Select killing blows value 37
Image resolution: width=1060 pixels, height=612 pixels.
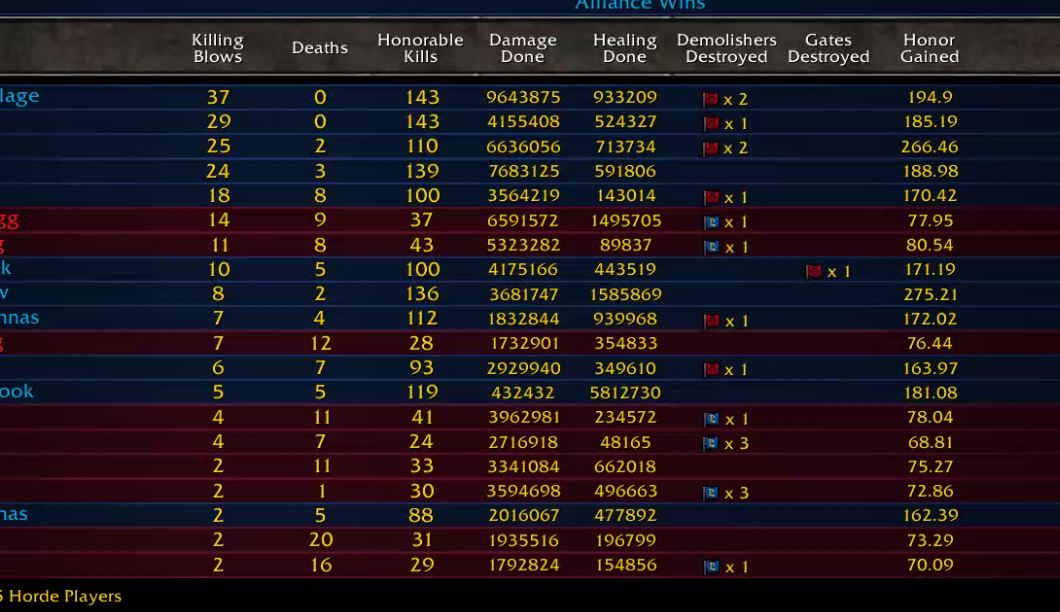[218, 97]
